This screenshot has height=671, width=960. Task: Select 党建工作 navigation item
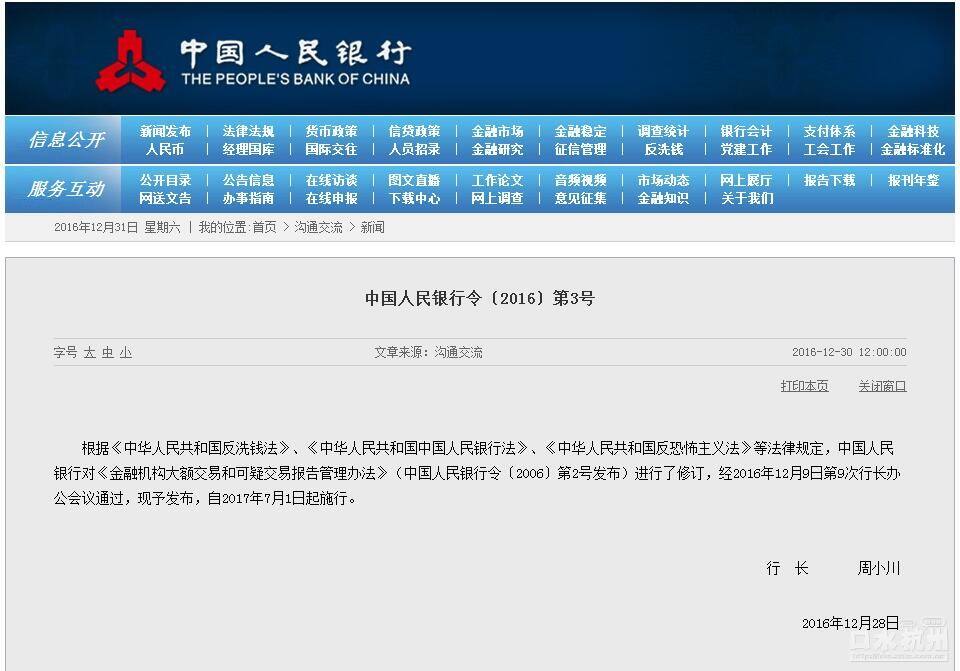pos(746,149)
